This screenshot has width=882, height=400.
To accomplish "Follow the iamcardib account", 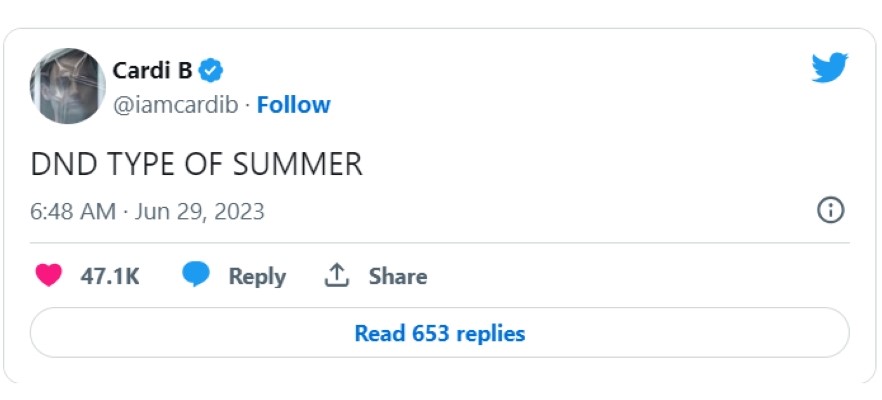I will pyautogui.click(x=293, y=105).
